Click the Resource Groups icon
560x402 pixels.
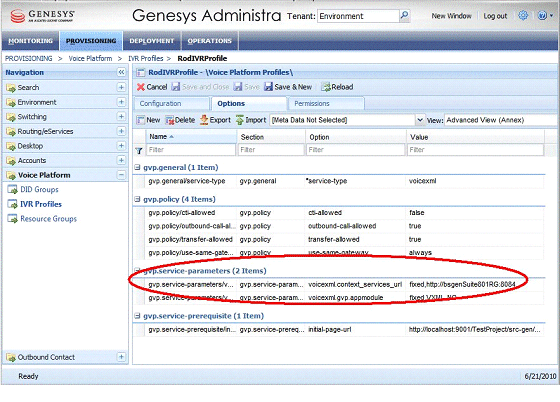[12, 218]
